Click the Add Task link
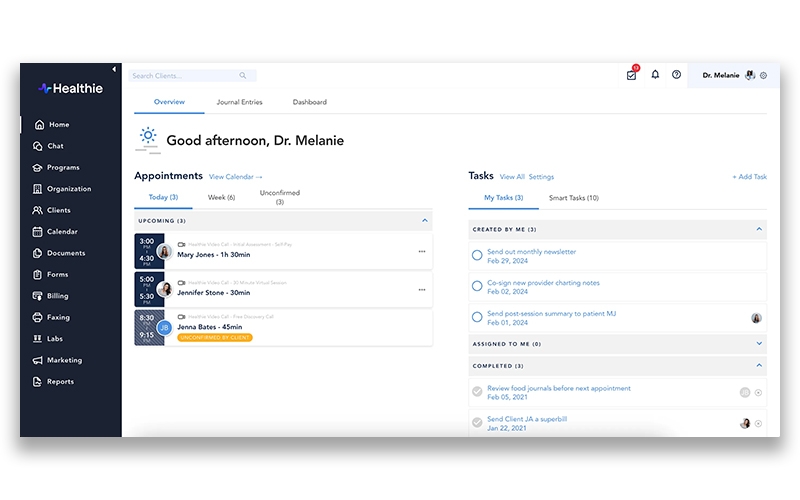800x500 pixels. click(x=749, y=177)
